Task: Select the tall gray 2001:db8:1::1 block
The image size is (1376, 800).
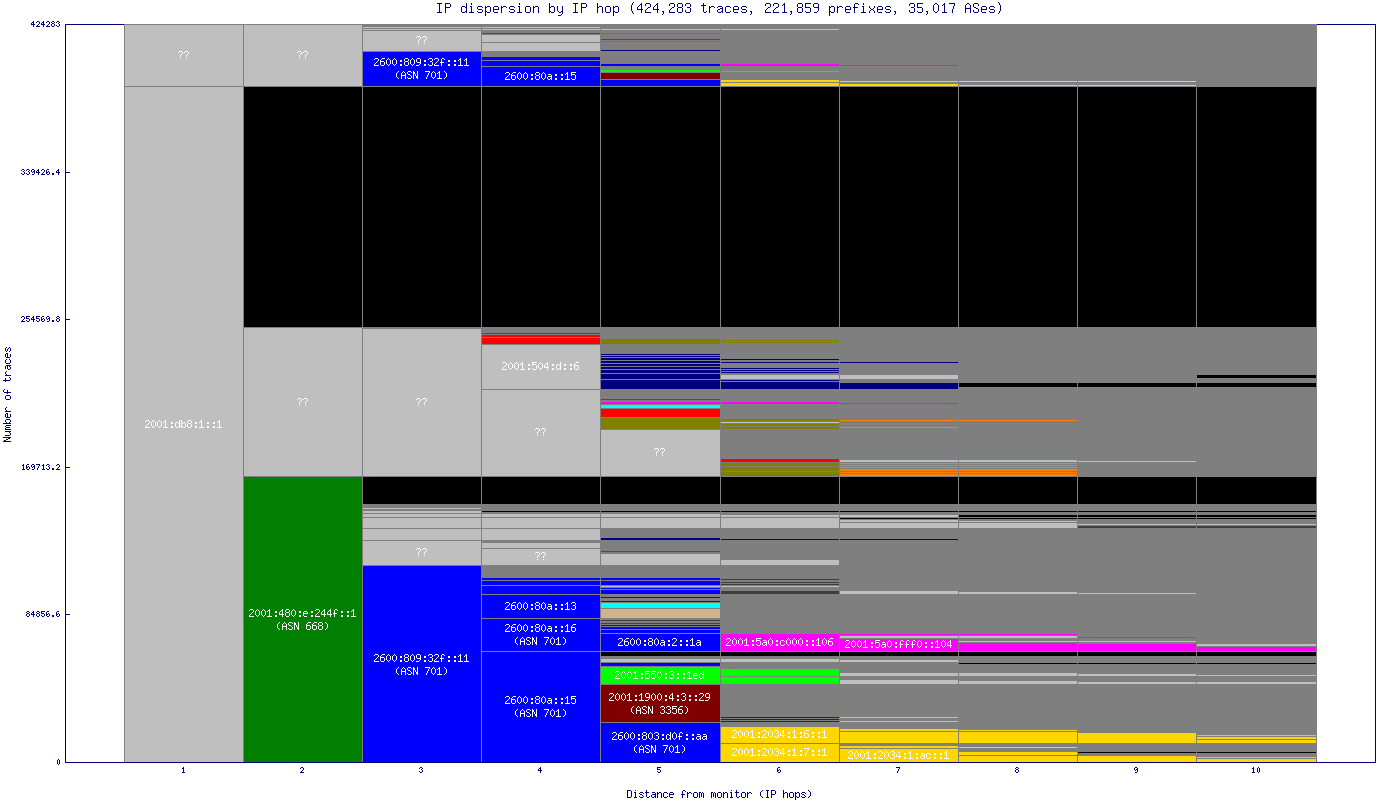Action: click(x=184, y=424)
